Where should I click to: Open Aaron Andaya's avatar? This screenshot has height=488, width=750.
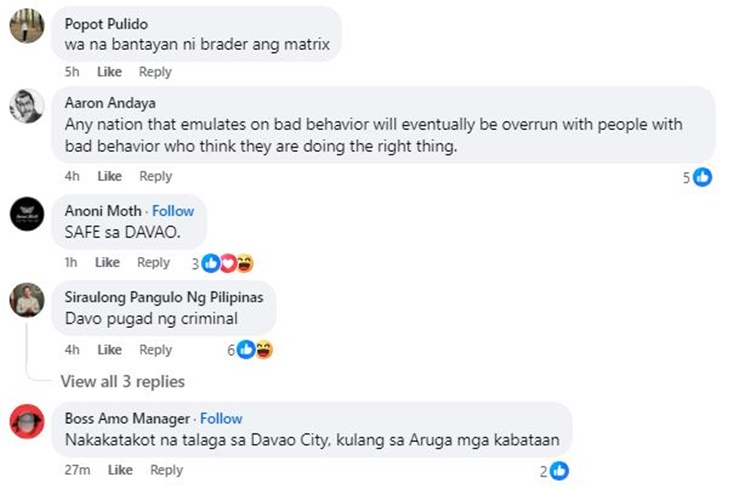[27, 106]
